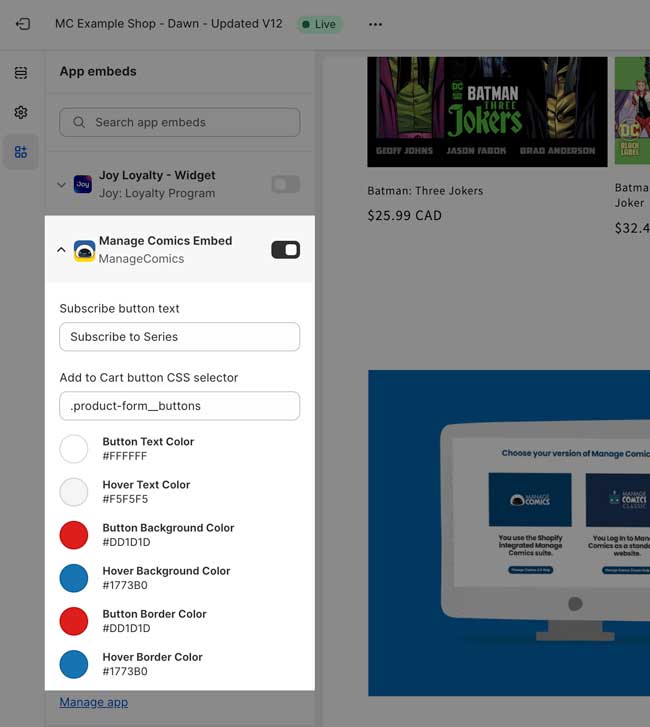
Task: Edit the Subscribe button text field
Action: coord(179,337)
